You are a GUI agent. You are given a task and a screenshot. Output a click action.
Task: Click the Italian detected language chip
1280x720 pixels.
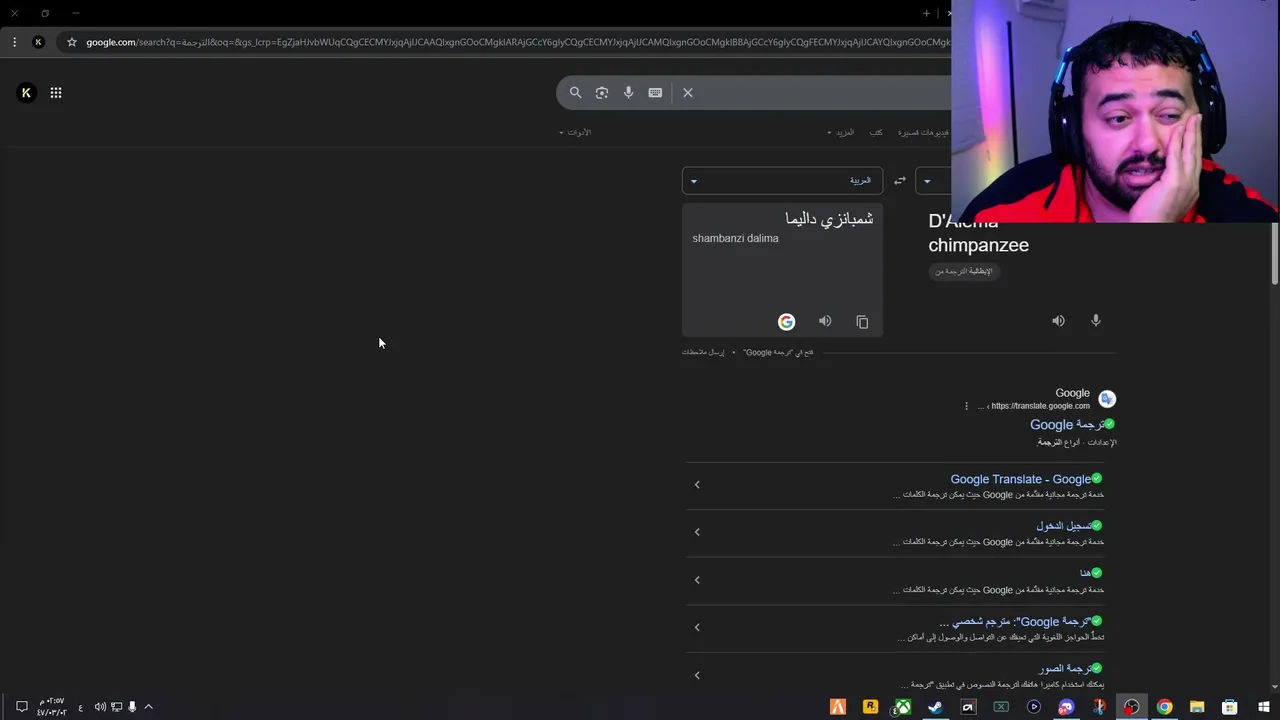point(964,271)
